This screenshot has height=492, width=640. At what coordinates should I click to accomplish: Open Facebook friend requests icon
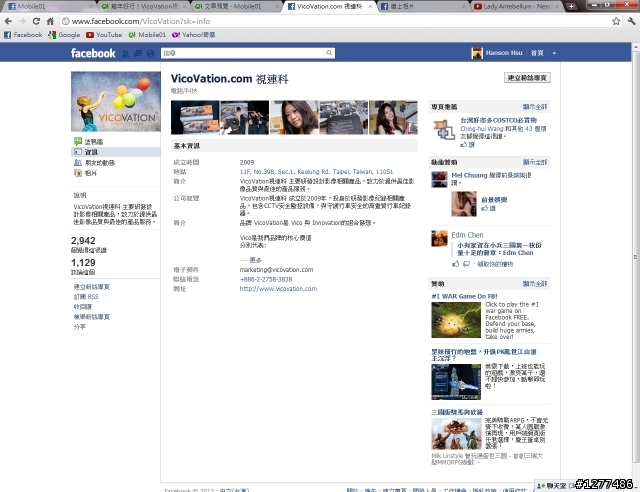[x=125, y=53]
